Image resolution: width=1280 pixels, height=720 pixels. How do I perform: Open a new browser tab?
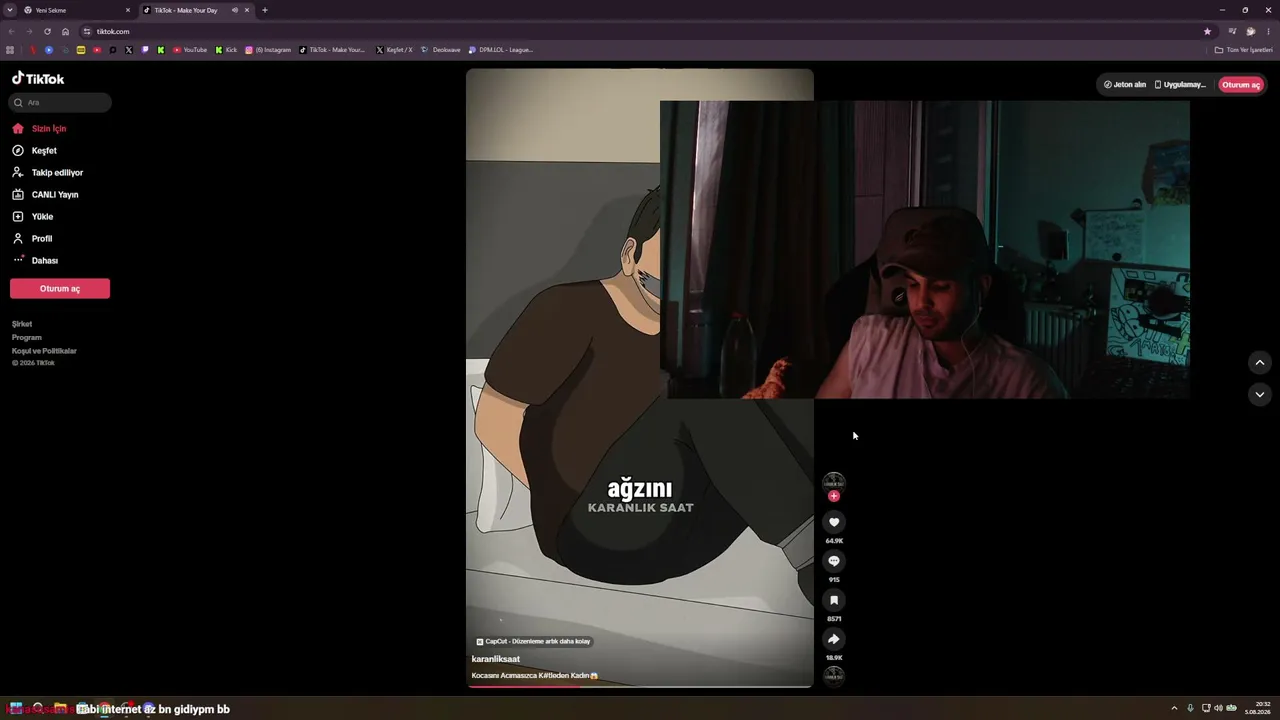click(265, 10)
